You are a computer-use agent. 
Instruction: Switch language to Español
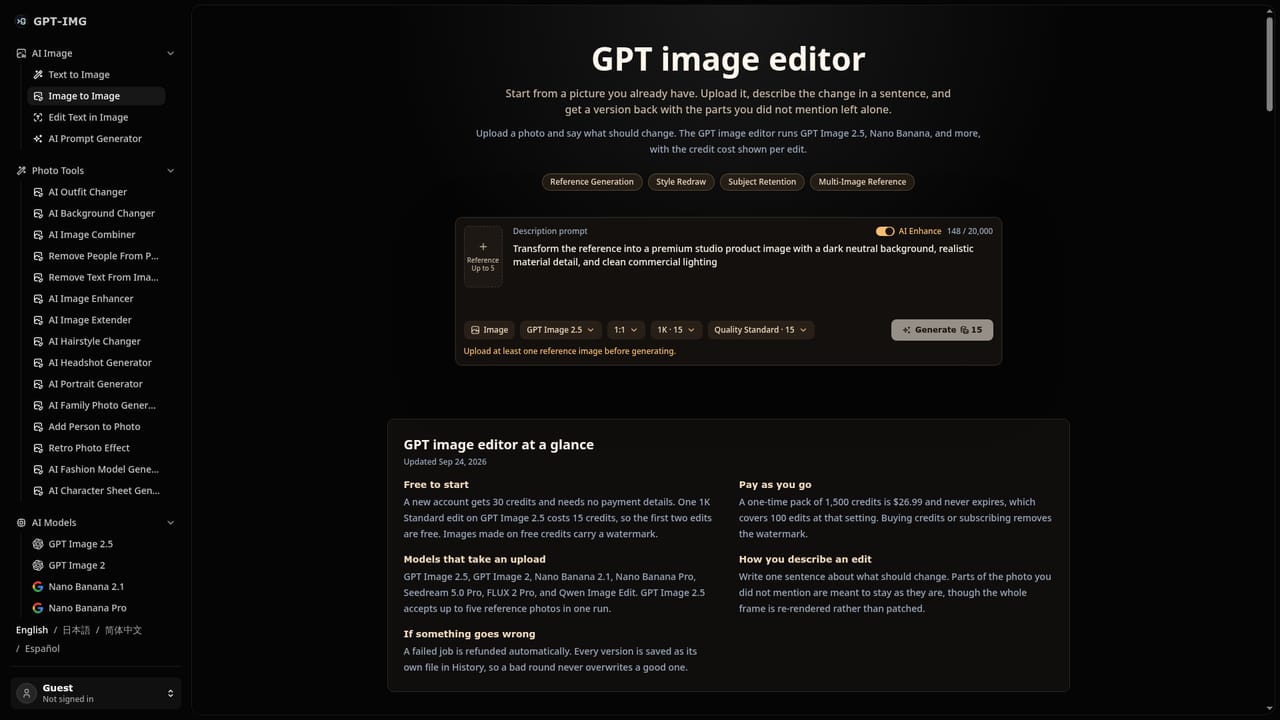pyautogui.click(x=42, y=649)
